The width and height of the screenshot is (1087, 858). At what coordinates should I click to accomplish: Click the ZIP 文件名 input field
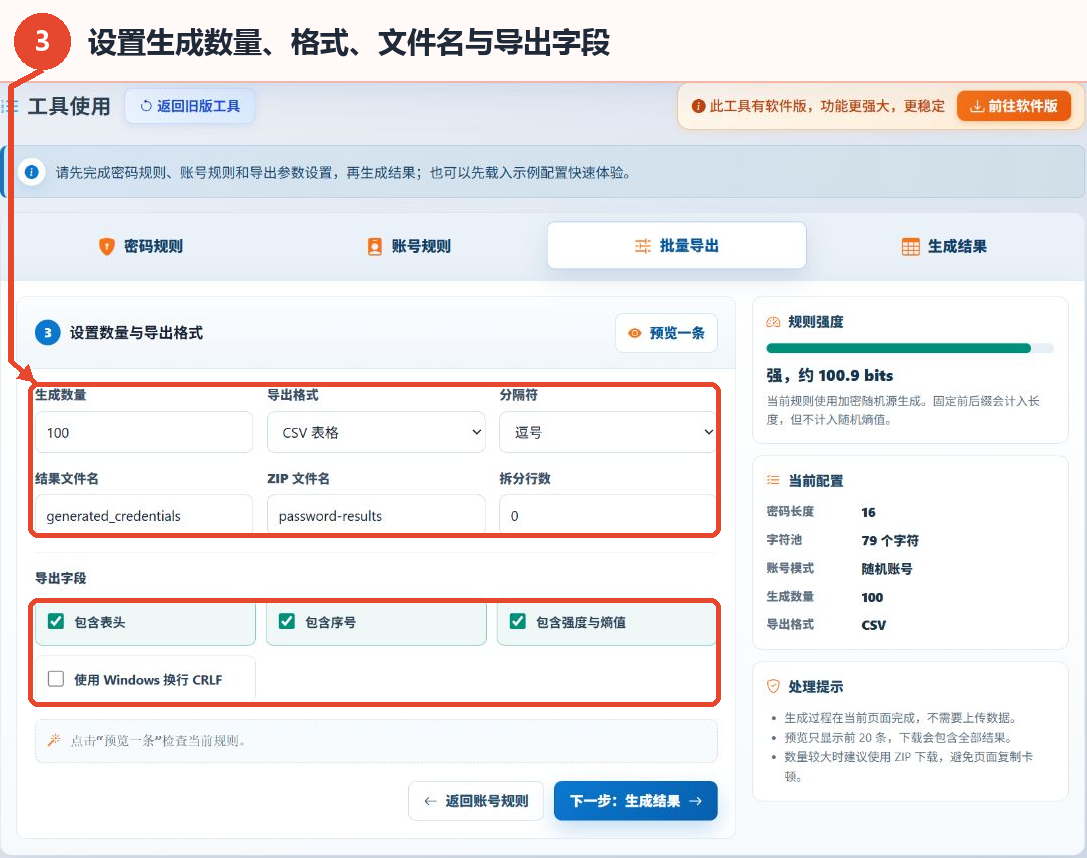click(376, 515)
